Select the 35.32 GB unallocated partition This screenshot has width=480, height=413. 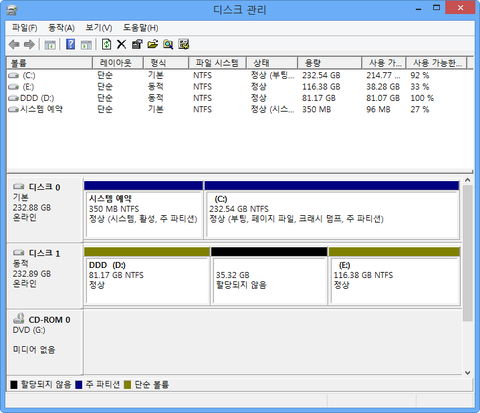pos(269,276)
